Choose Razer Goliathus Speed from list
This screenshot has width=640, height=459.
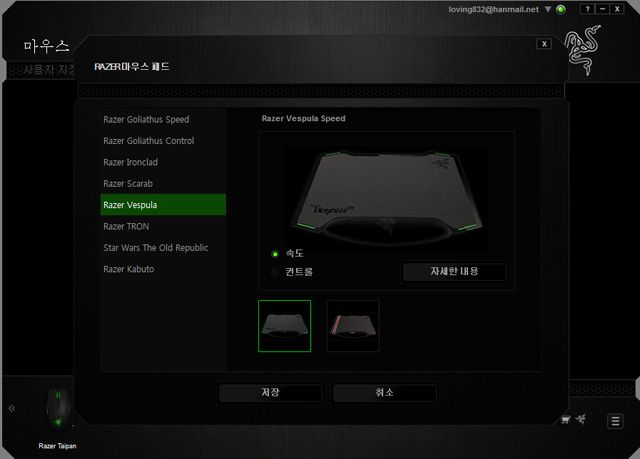coord(146,120)
